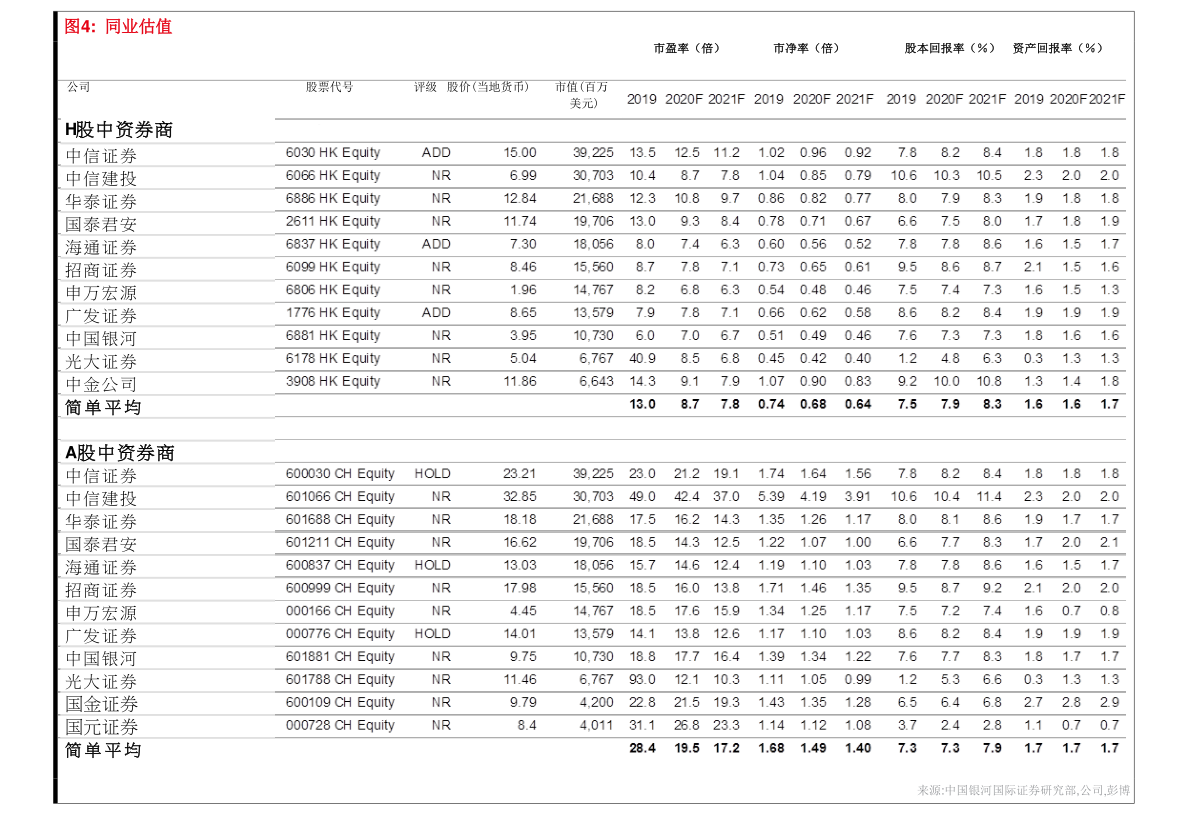The width and height of the screenshot is (1191, 816).
Task: Select ticker '6886 HK Equity'
Action: (x=333, y=198)
